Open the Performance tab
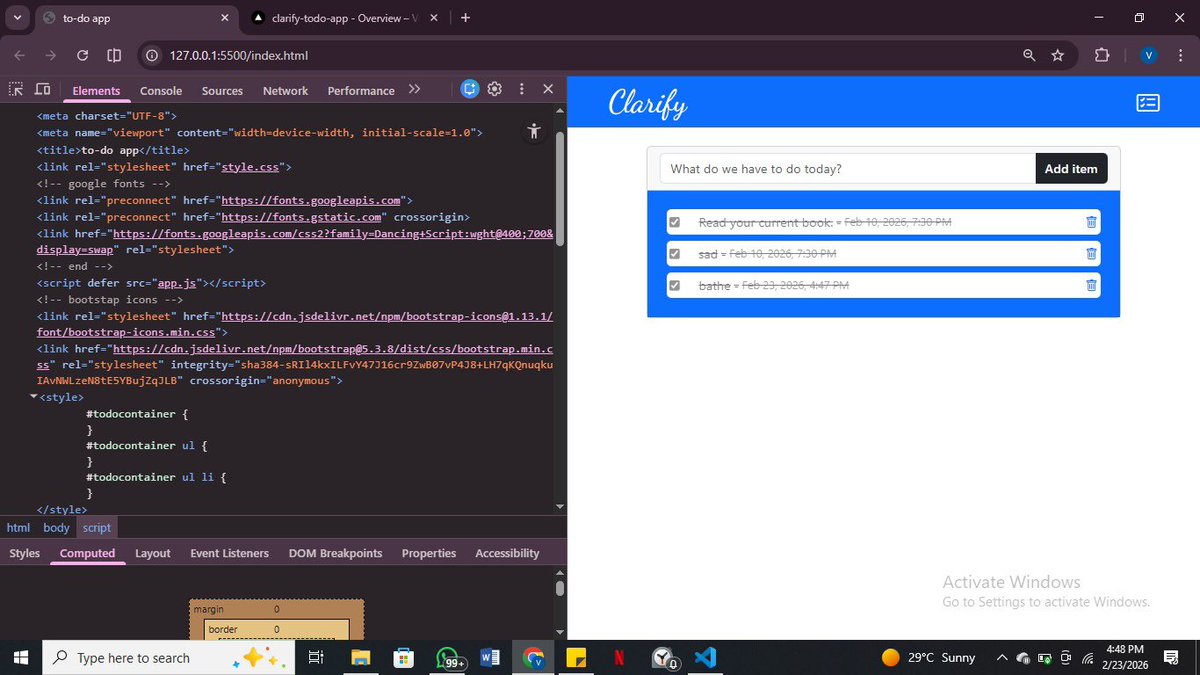This screenshot has width=1200, height=675. pos(361,90)
